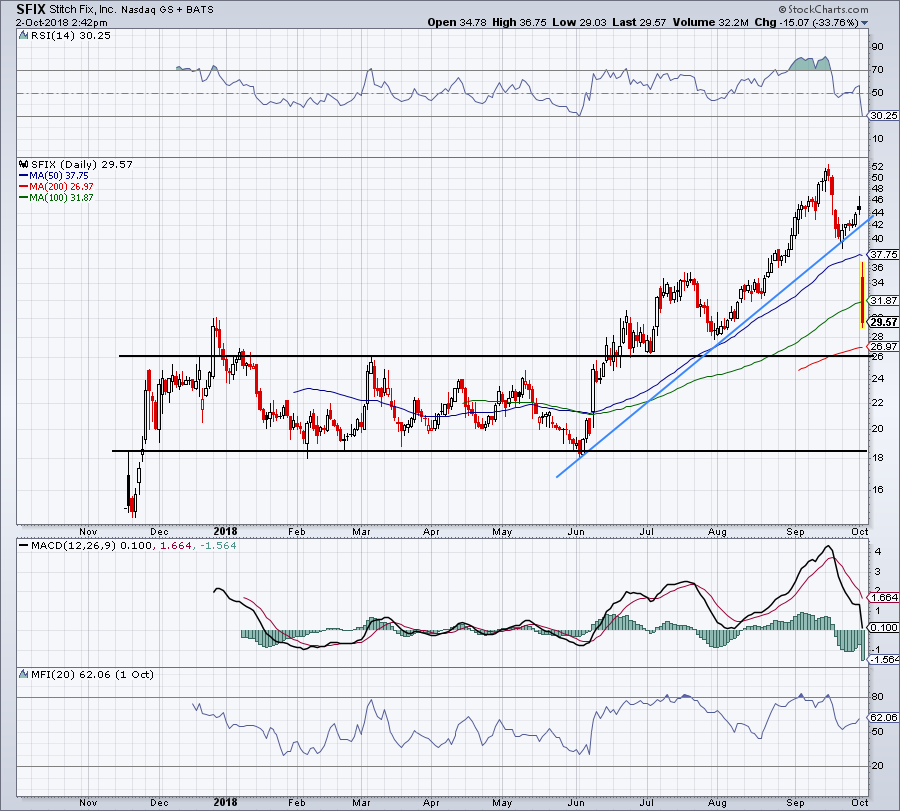Click the MACD(12,26,9) legend label

coord(74,545)
